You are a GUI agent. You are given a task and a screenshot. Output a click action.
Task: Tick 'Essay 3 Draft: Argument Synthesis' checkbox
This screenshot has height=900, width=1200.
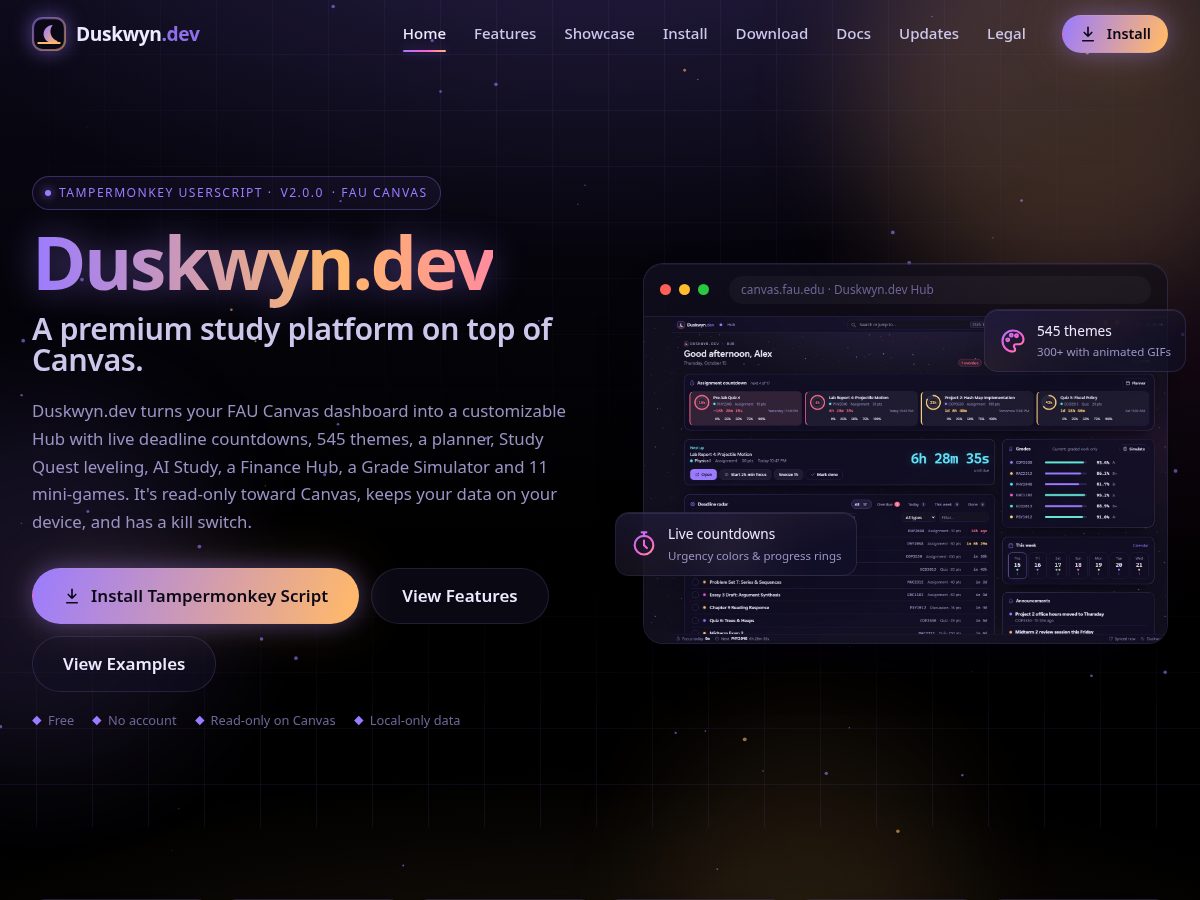[x=695, y=595]
